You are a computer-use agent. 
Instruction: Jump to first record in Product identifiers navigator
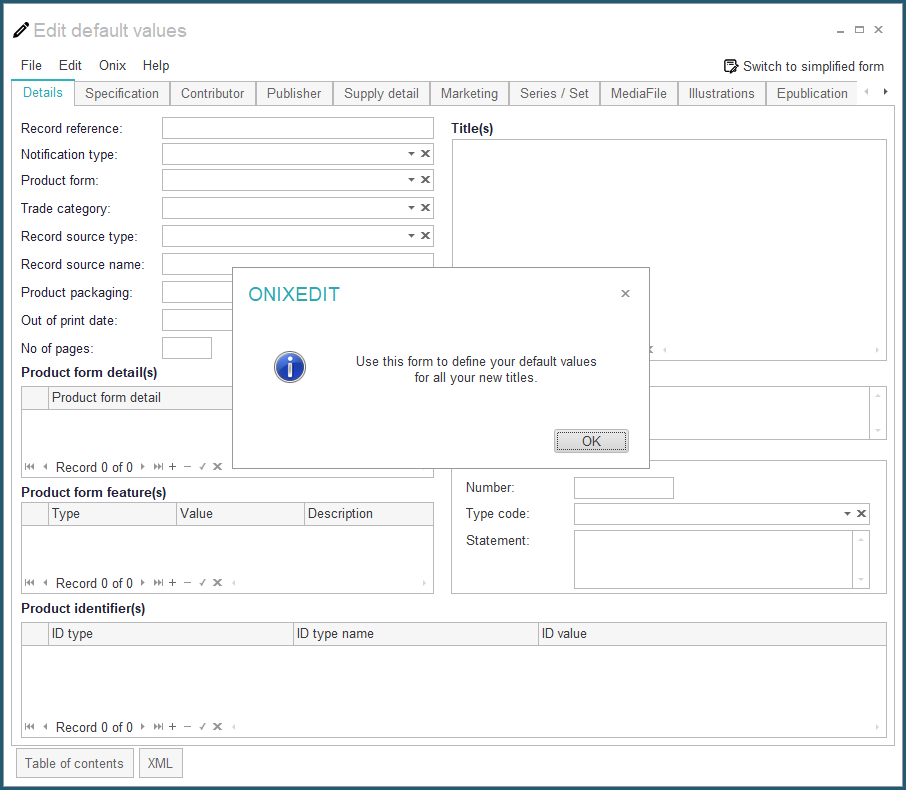click(x=30, y=727)
